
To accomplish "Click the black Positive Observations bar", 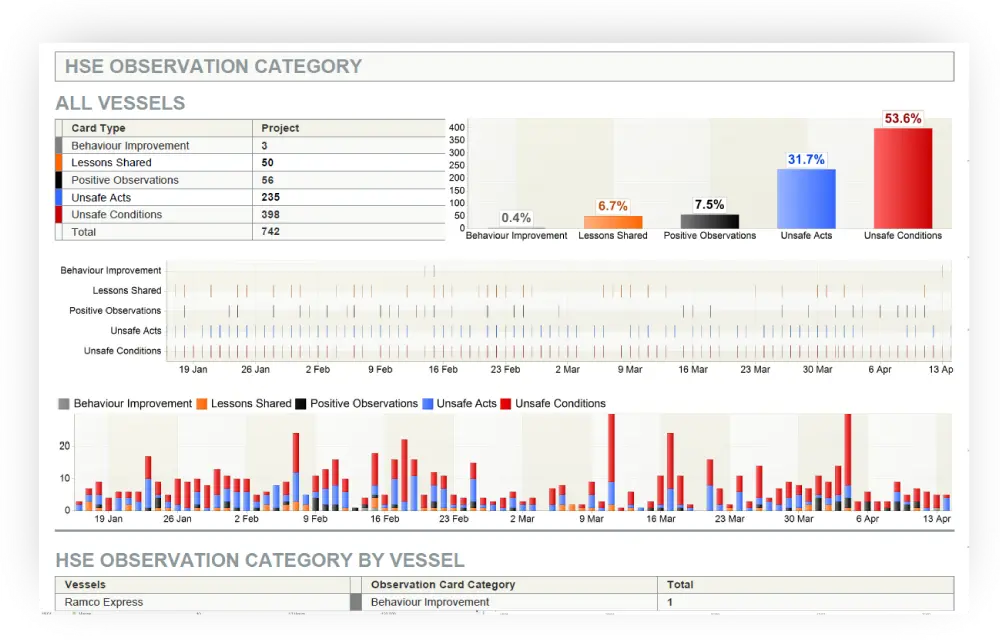I will tap(710, 221).
